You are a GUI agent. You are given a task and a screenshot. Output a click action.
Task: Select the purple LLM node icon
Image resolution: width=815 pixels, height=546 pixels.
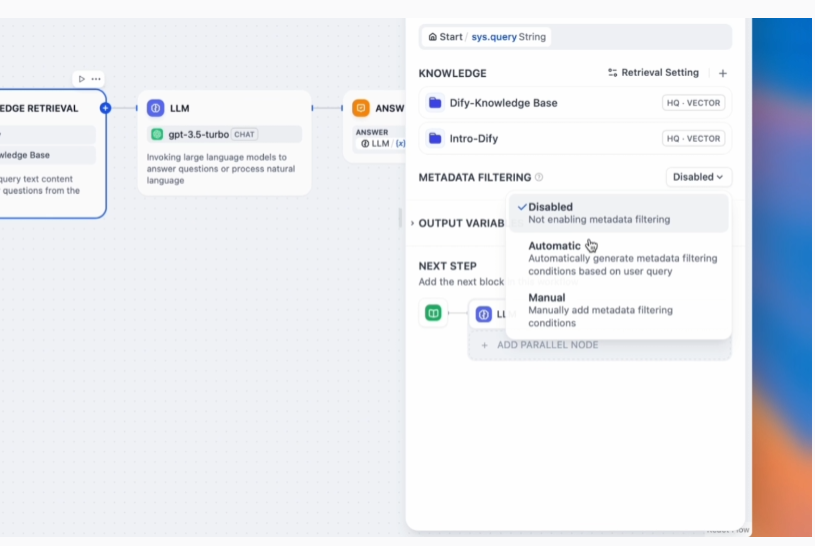click(x=156, y=108)
